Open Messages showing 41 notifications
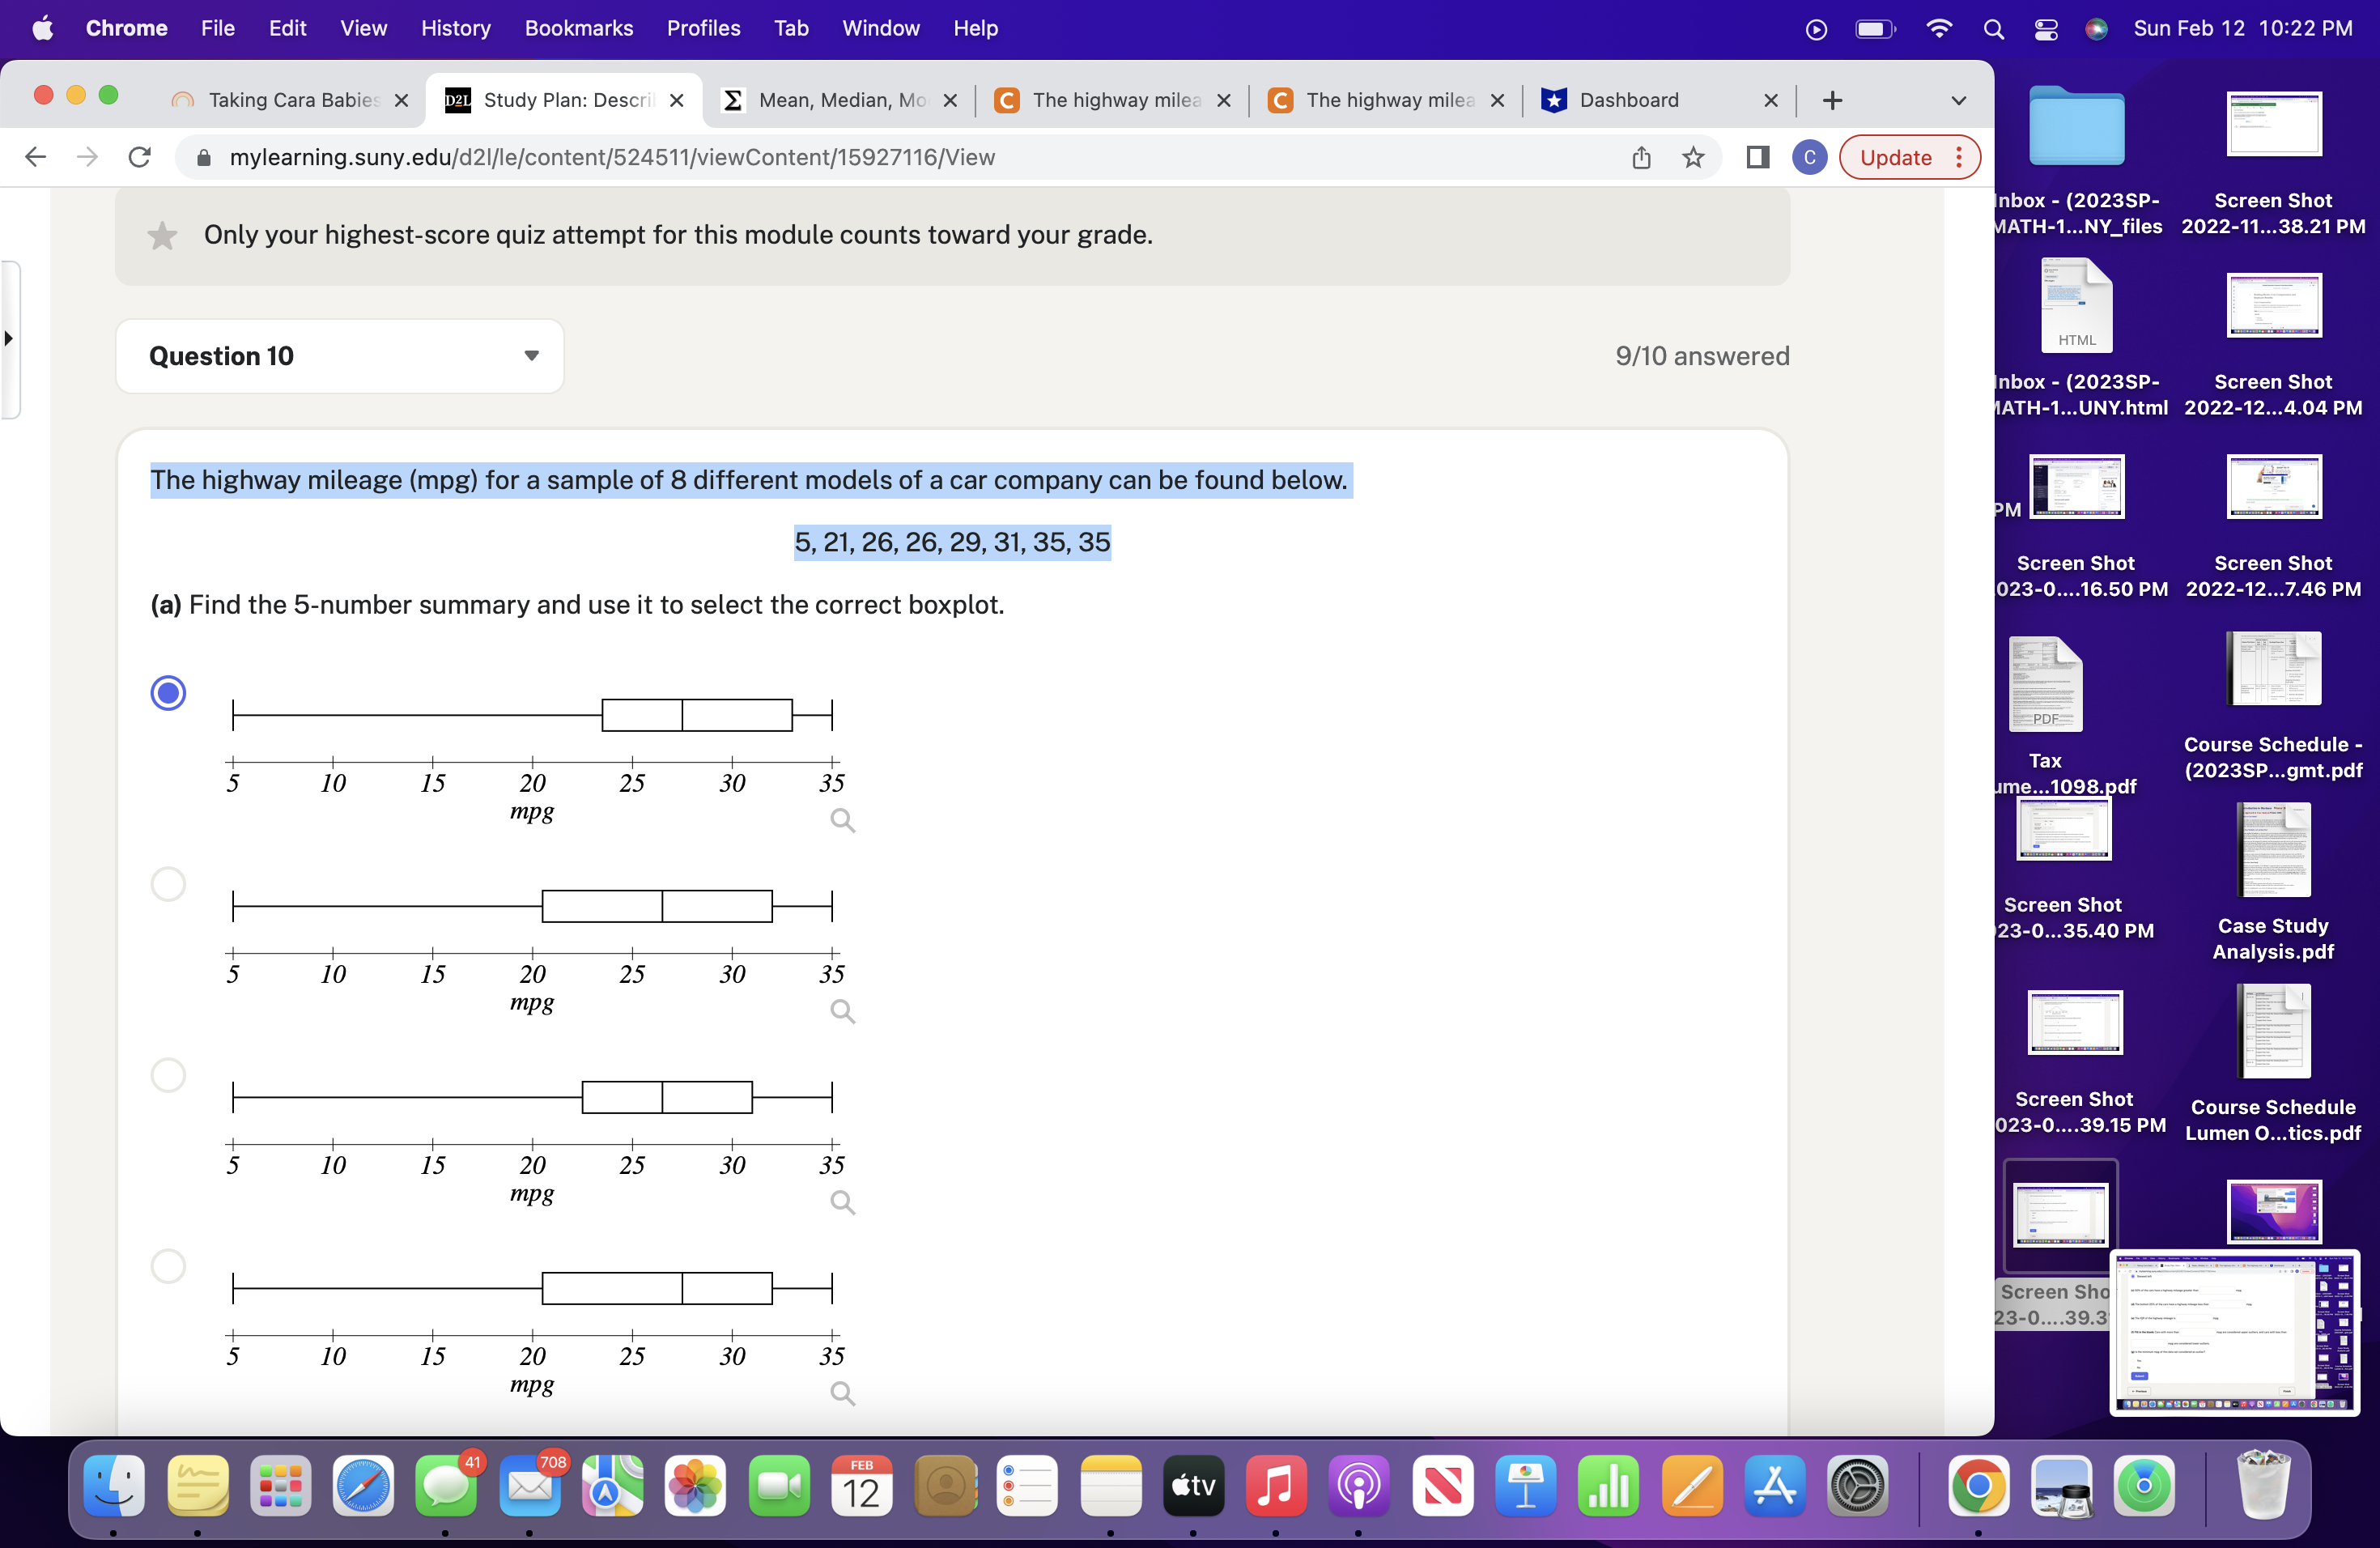The width and height of the screenshot is (2380, 1548). (446, 1488)
